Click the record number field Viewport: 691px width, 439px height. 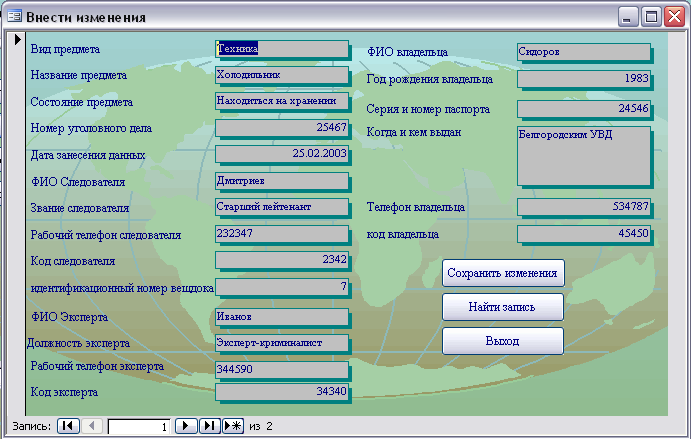pyautogui.click(x=139, y=427)
